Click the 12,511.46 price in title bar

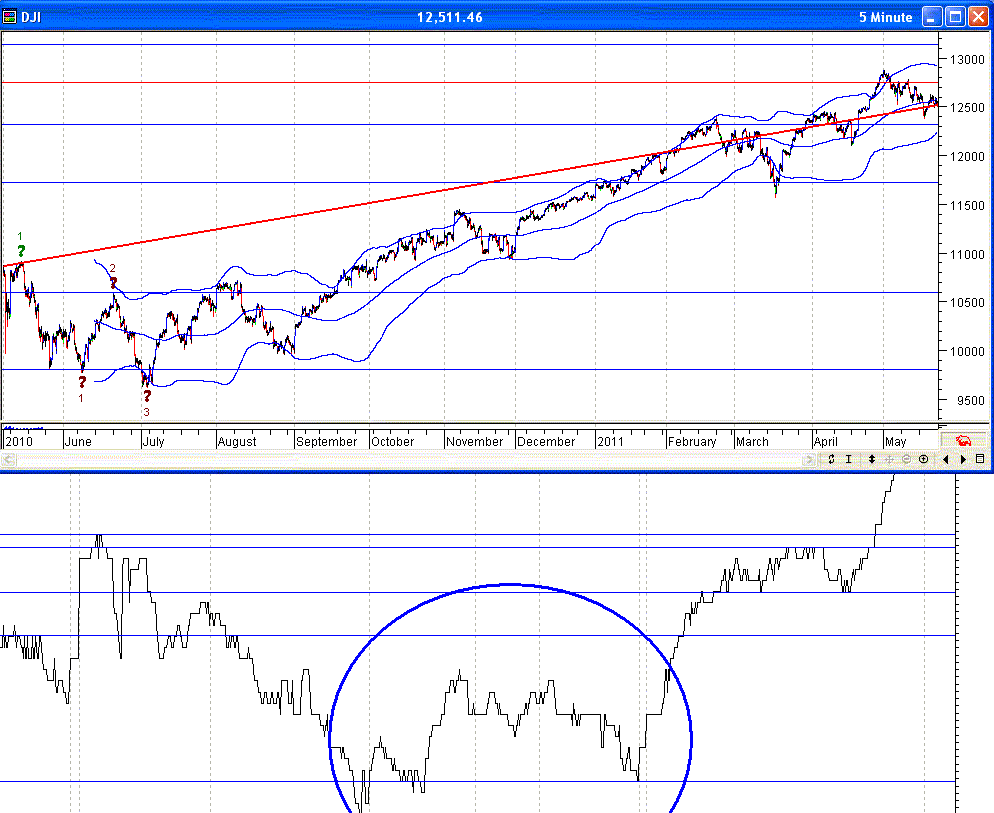pos(449,17)
